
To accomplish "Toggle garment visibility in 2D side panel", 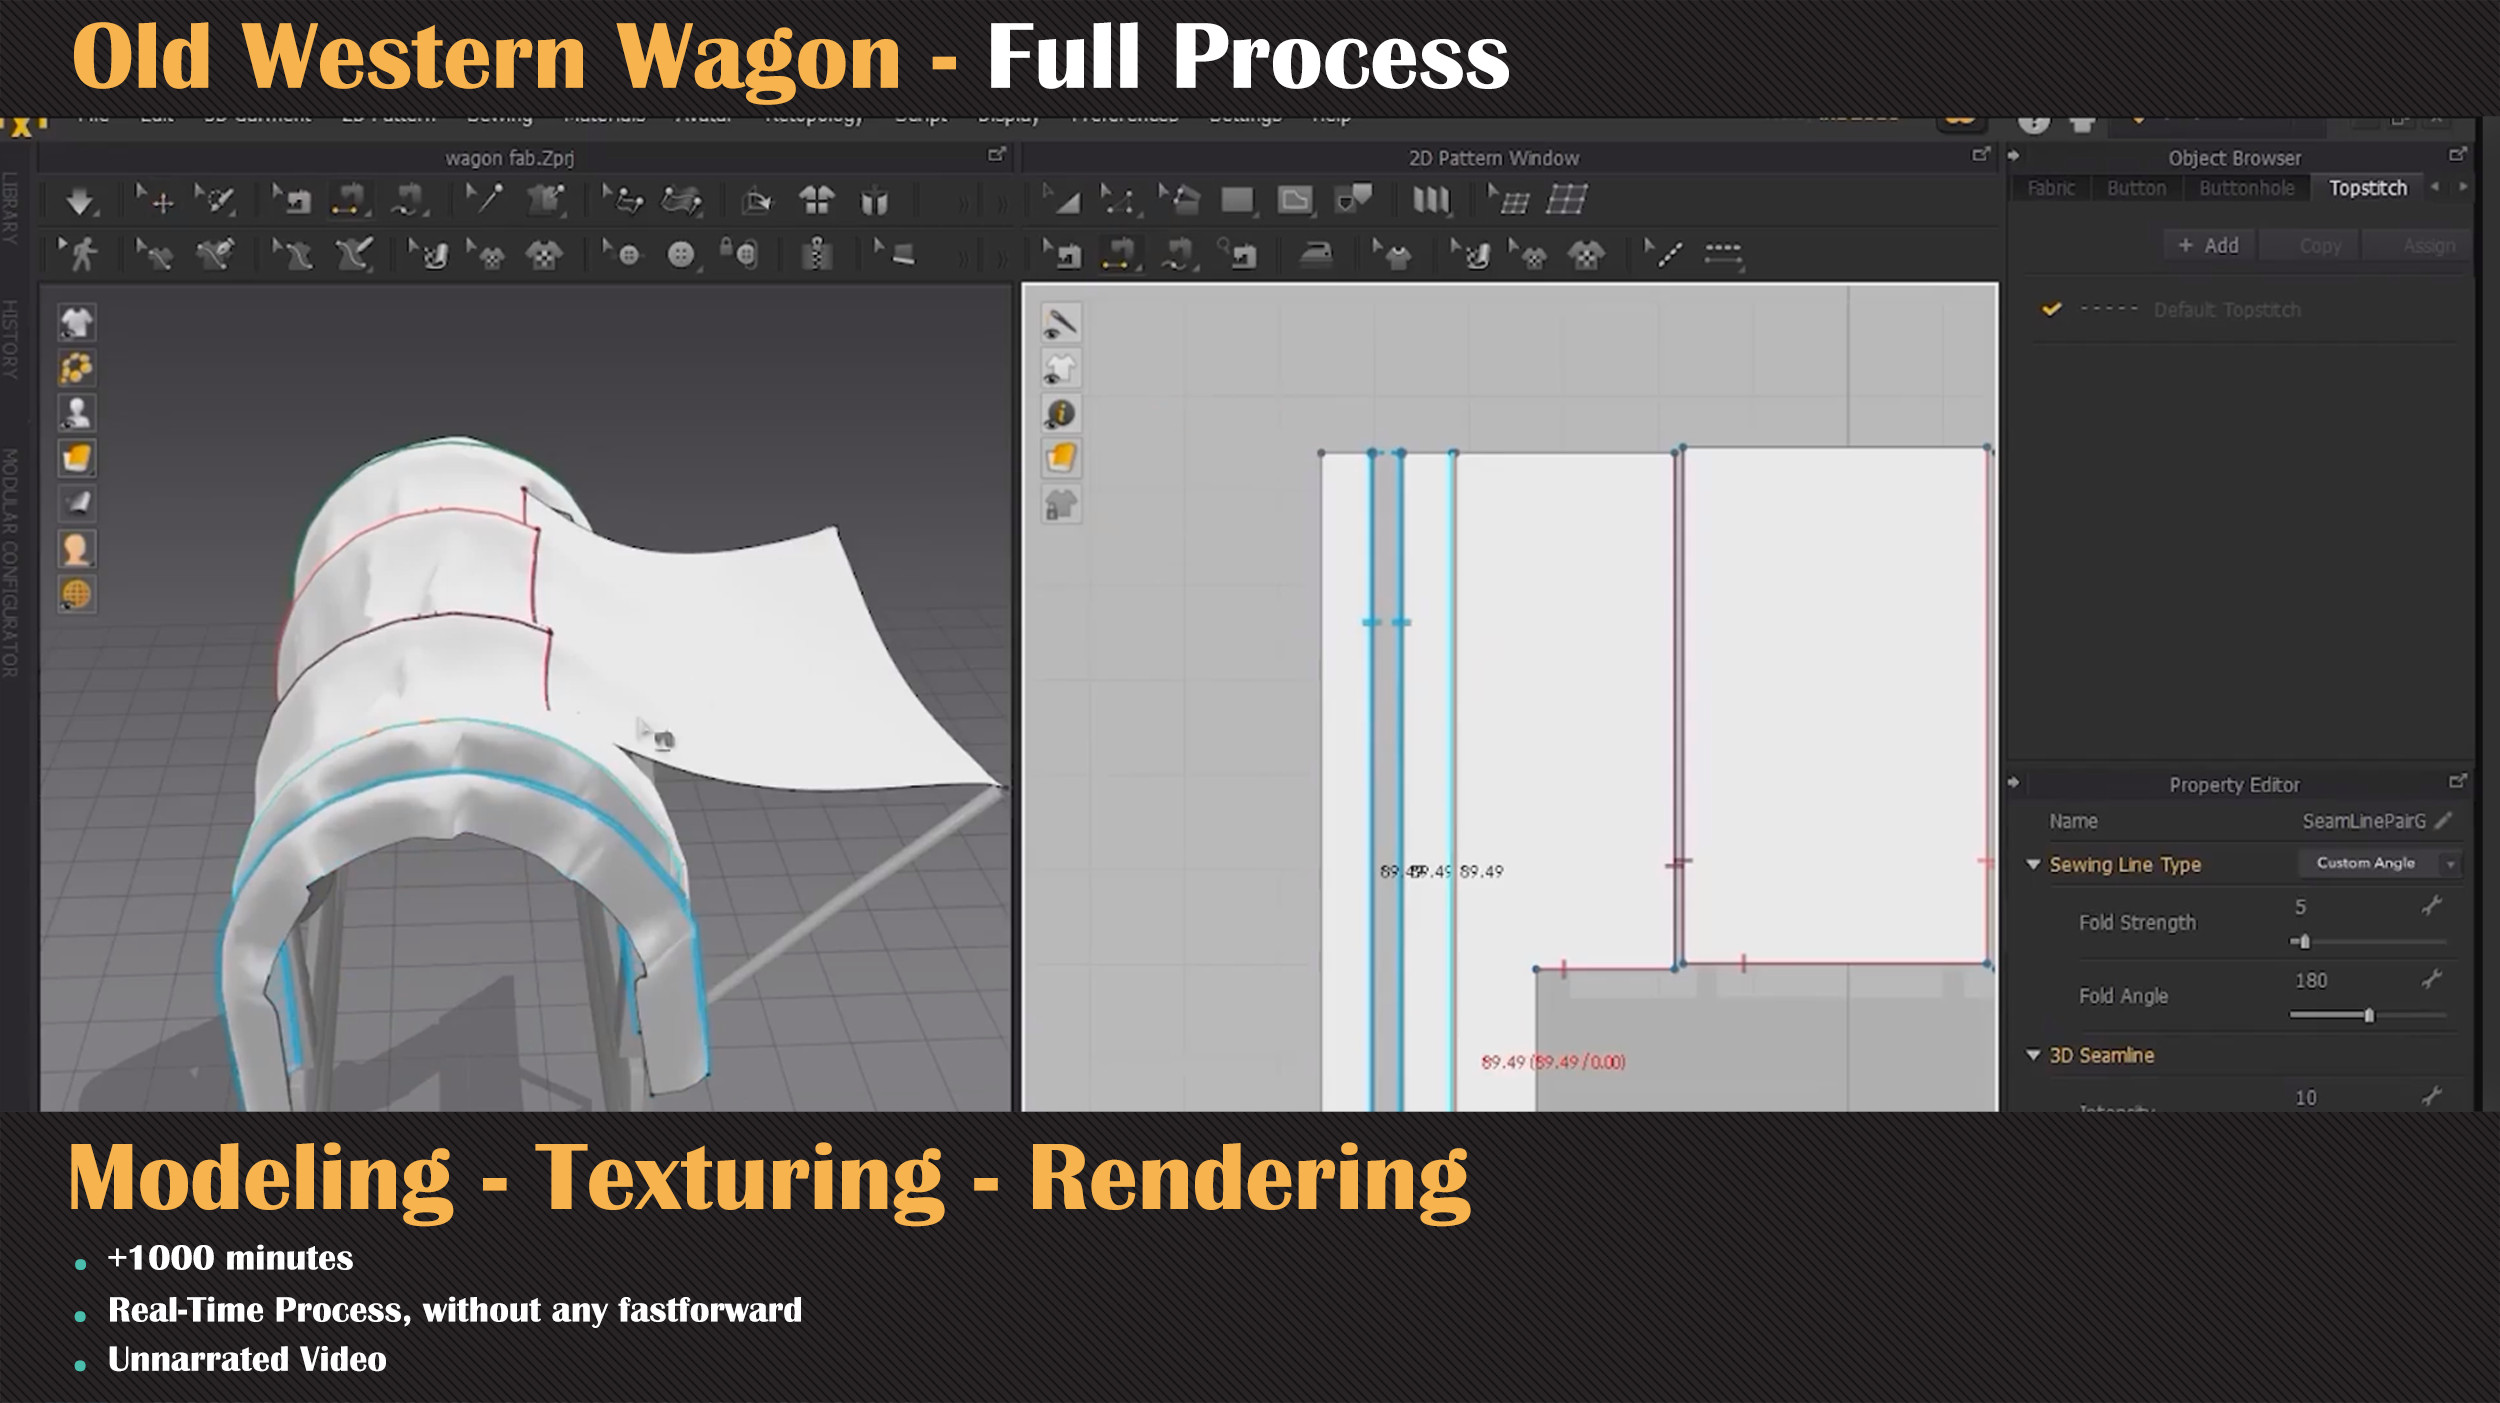I will pyautogui.click(x=1063, y=368).
